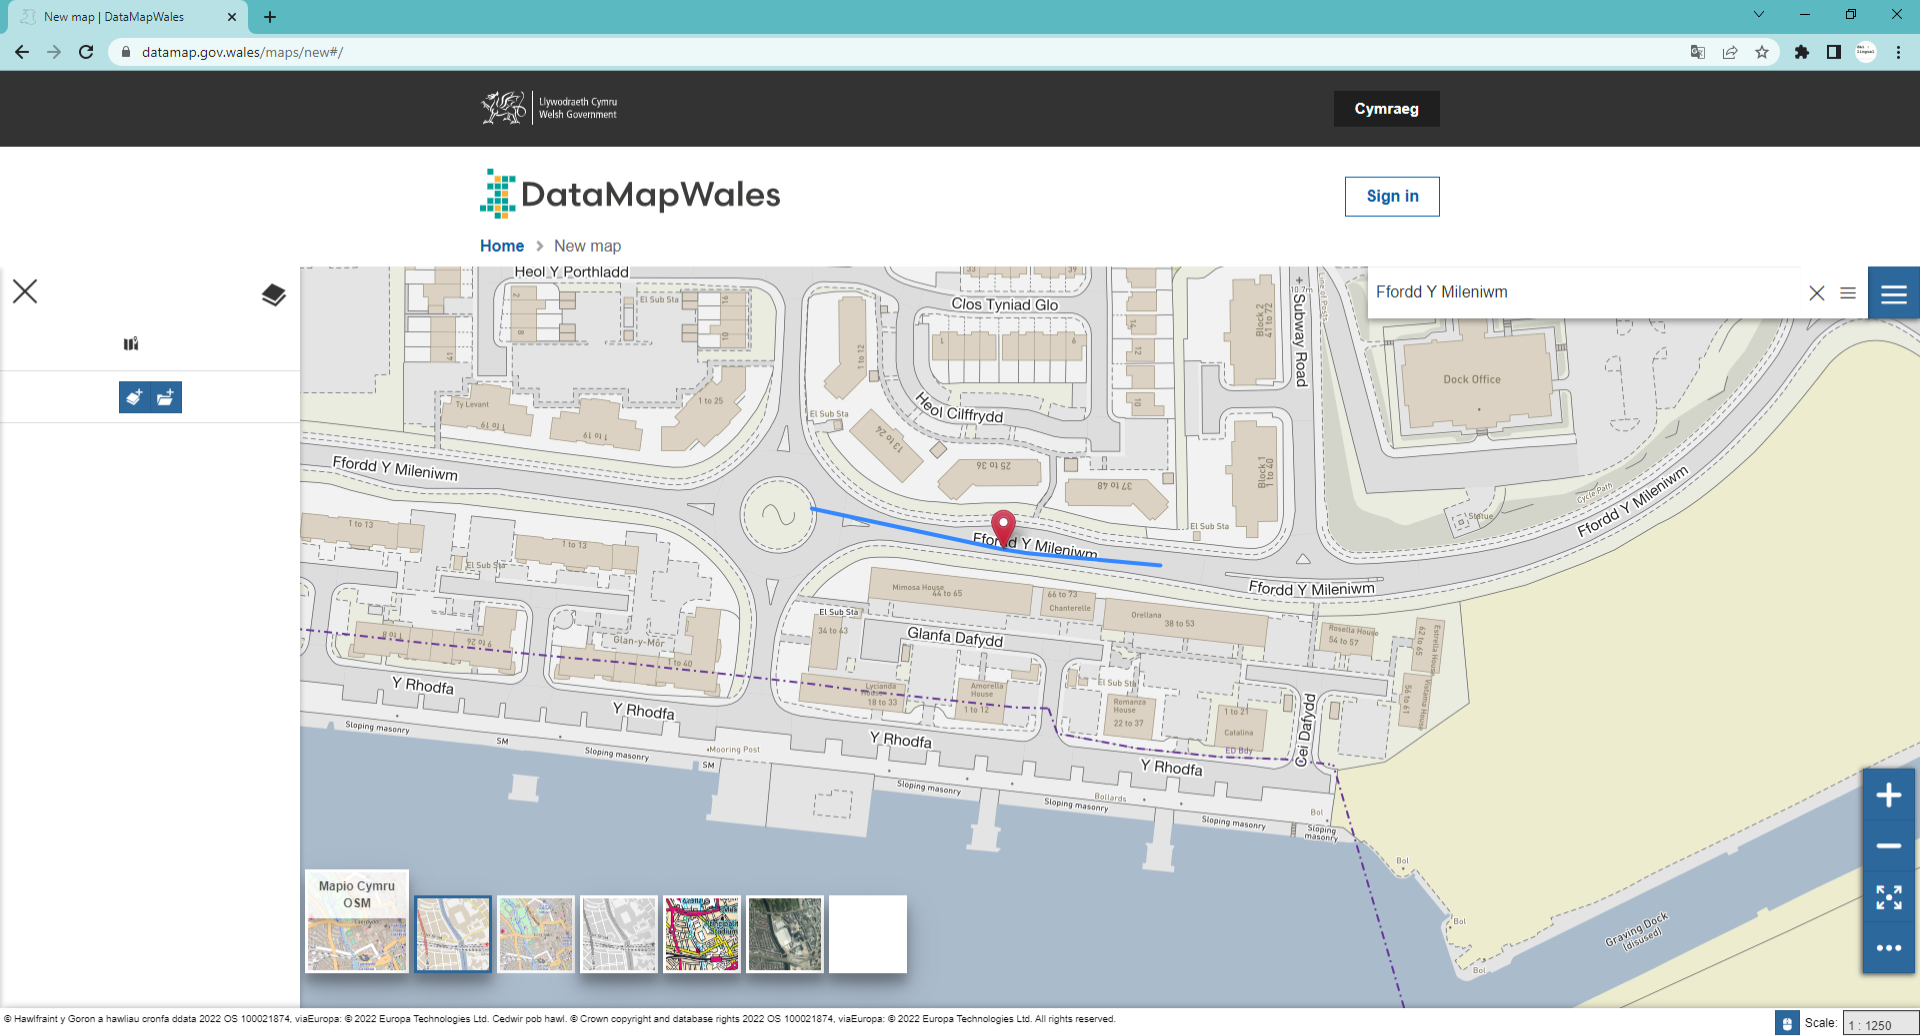Click mouse coordinates icon in status bar

(1787, 1023)
